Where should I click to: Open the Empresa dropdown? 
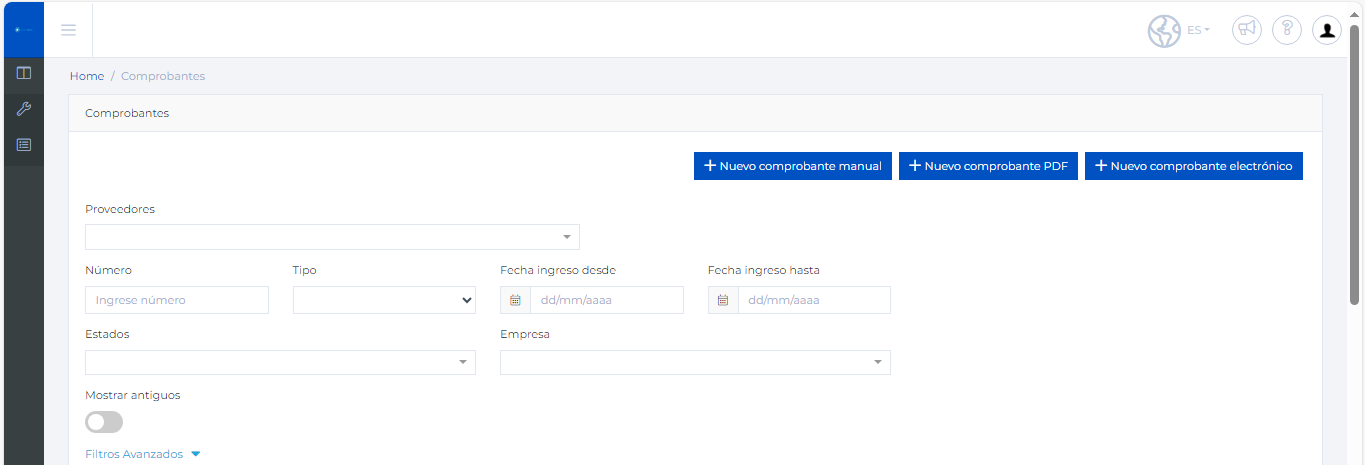click(x=695, y=362)
